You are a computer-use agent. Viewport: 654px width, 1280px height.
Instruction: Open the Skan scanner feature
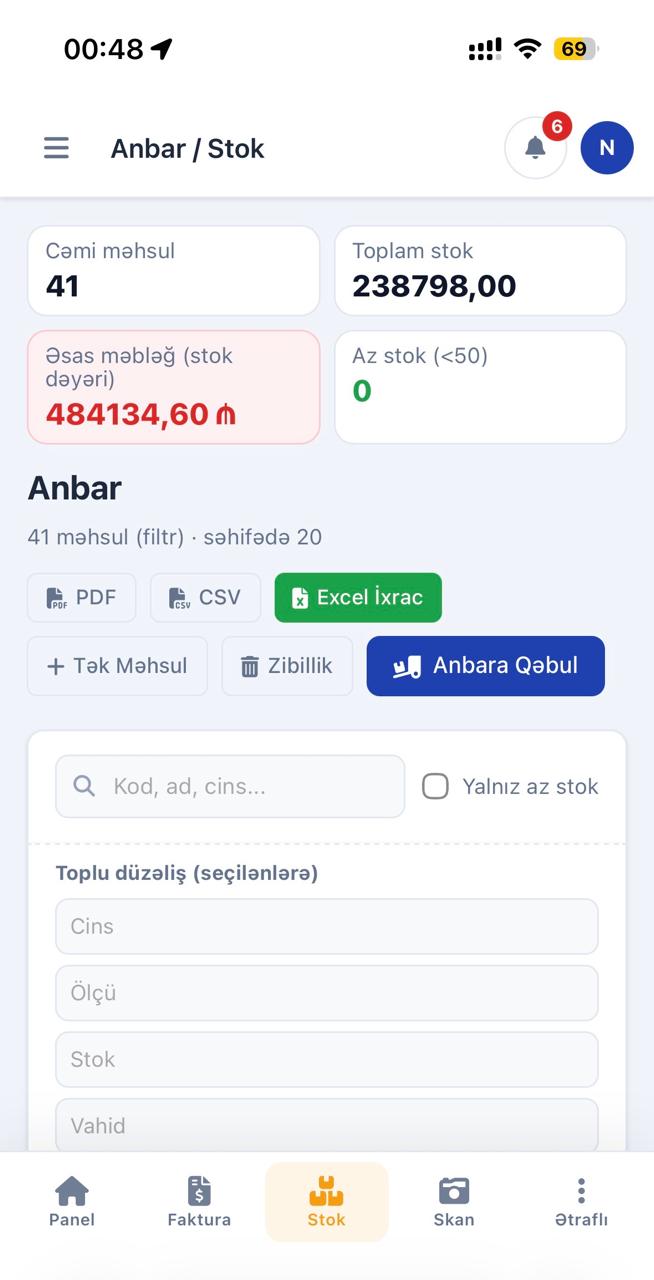tap(454, 1200)
